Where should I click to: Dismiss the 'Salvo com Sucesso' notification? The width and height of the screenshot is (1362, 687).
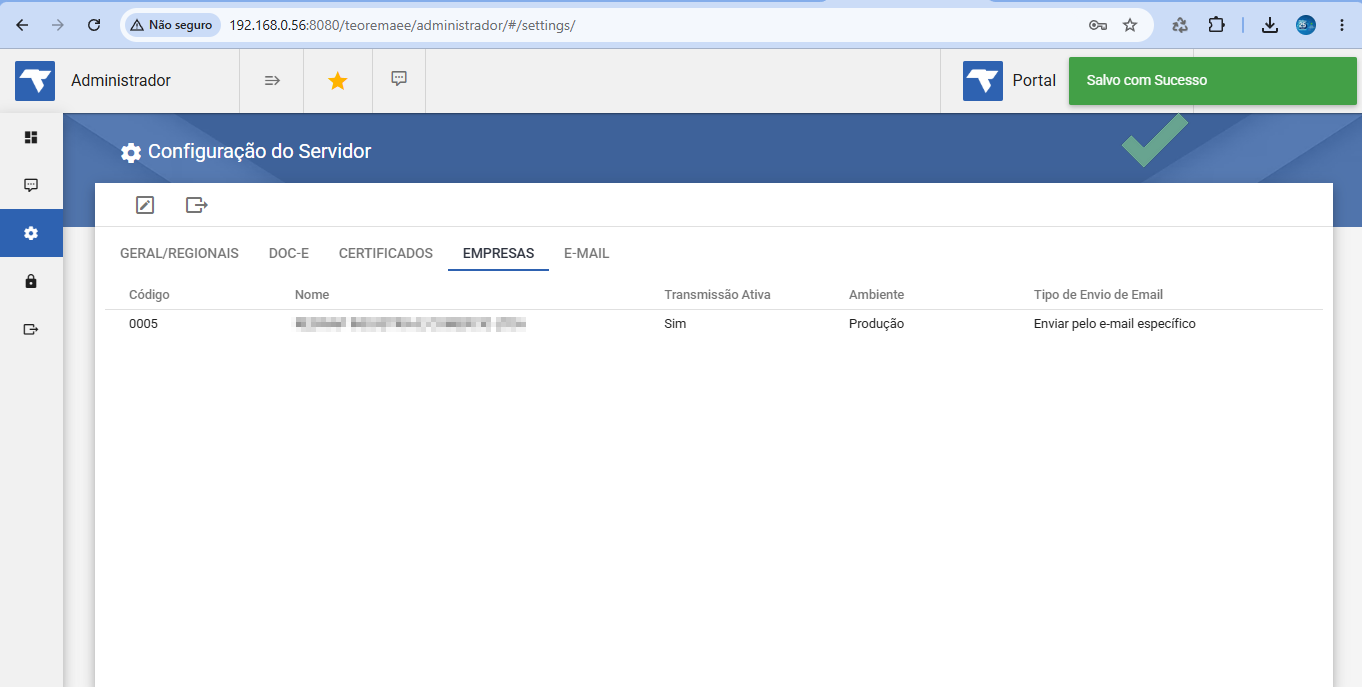[x=1213, y=81]
